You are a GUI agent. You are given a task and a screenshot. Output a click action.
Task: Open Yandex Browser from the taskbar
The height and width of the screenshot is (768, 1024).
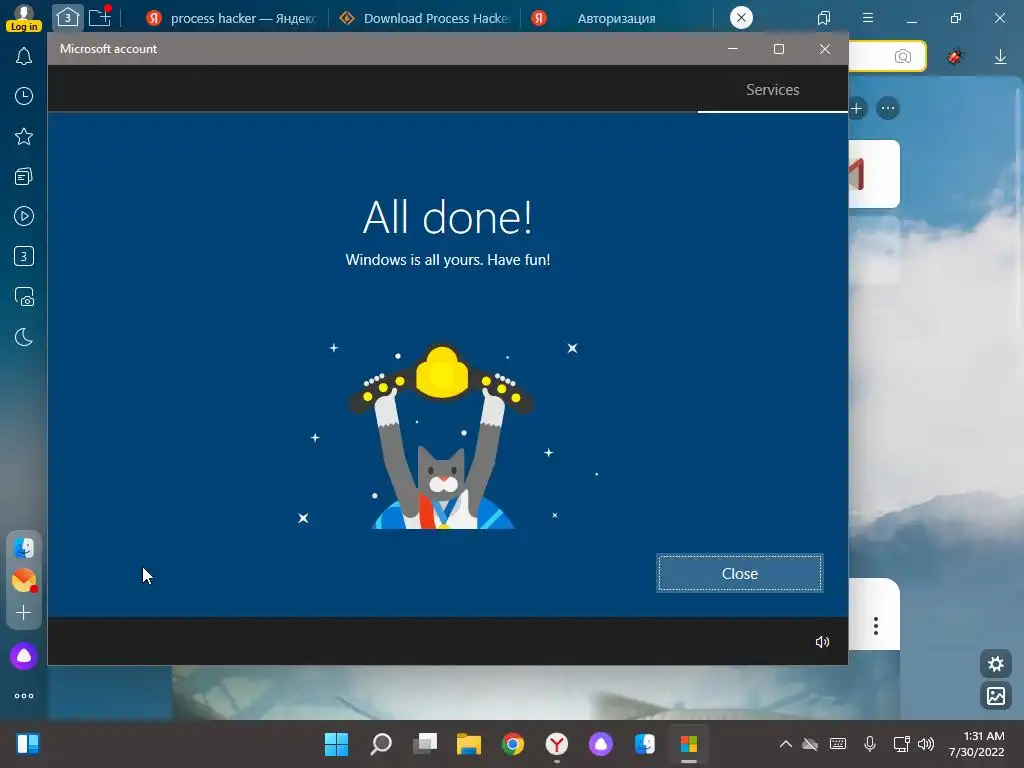[557, 744]
